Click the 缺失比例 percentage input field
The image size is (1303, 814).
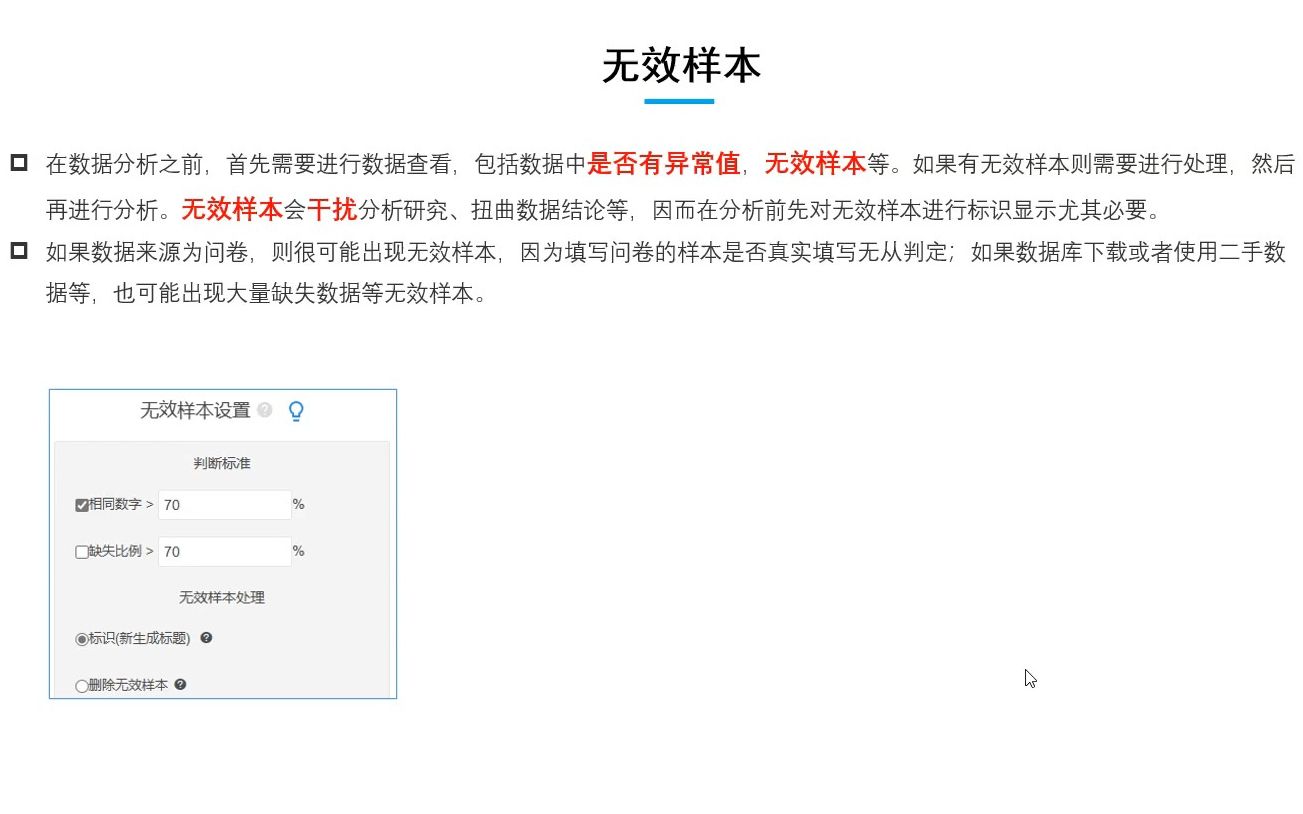click(x=224, y=551)
